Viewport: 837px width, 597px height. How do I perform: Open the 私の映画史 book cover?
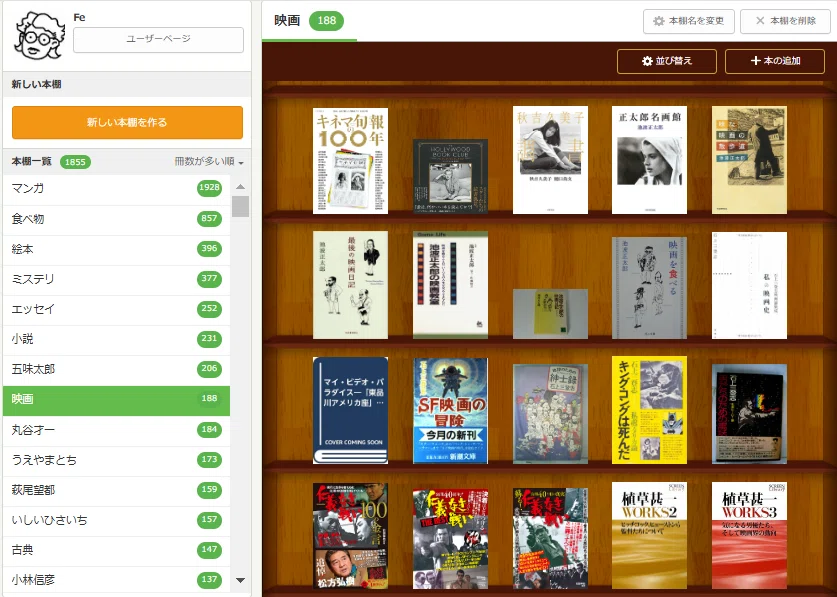(x=749, y=285)
